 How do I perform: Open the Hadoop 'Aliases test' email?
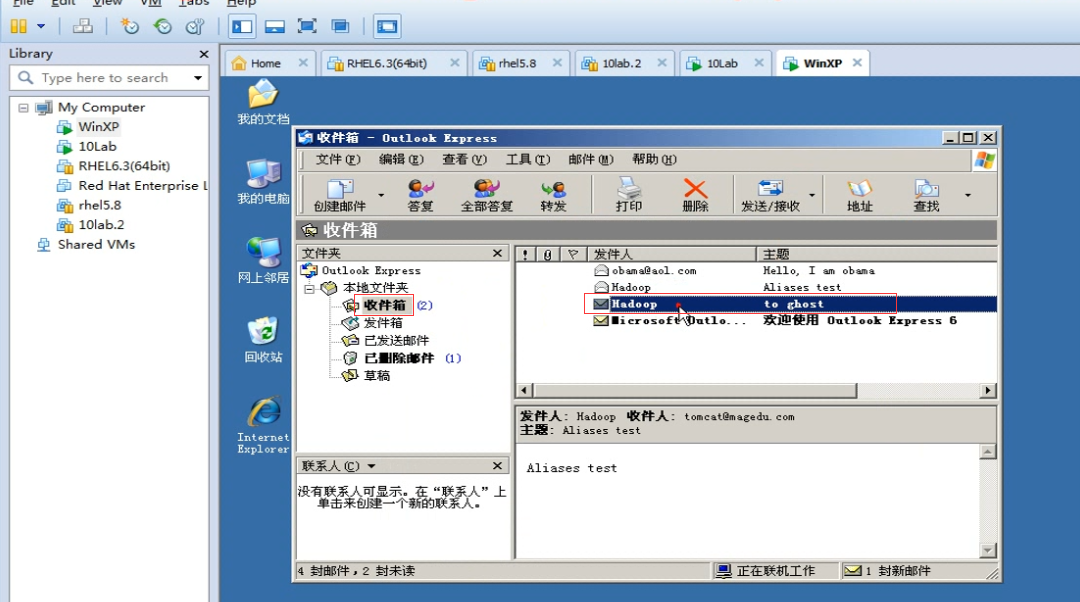(756, 287)
